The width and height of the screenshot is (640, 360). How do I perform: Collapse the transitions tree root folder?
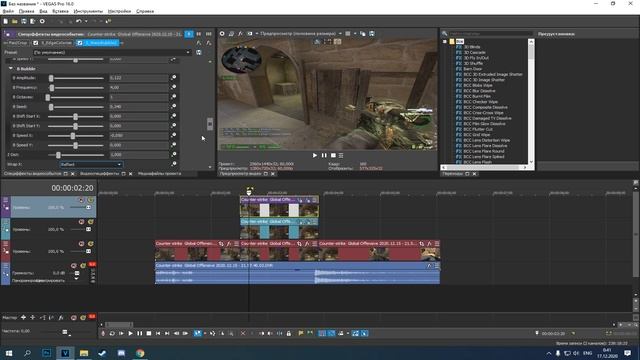445,41
